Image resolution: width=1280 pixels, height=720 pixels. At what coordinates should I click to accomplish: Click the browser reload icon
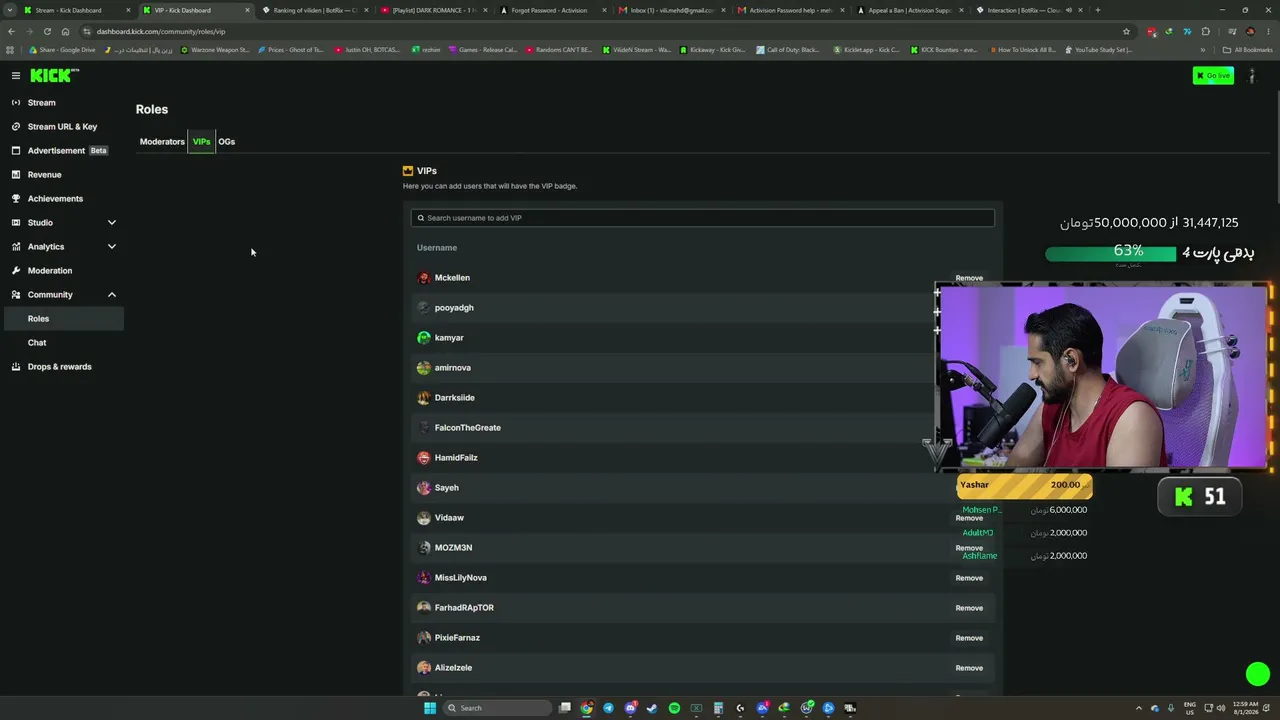47,31
